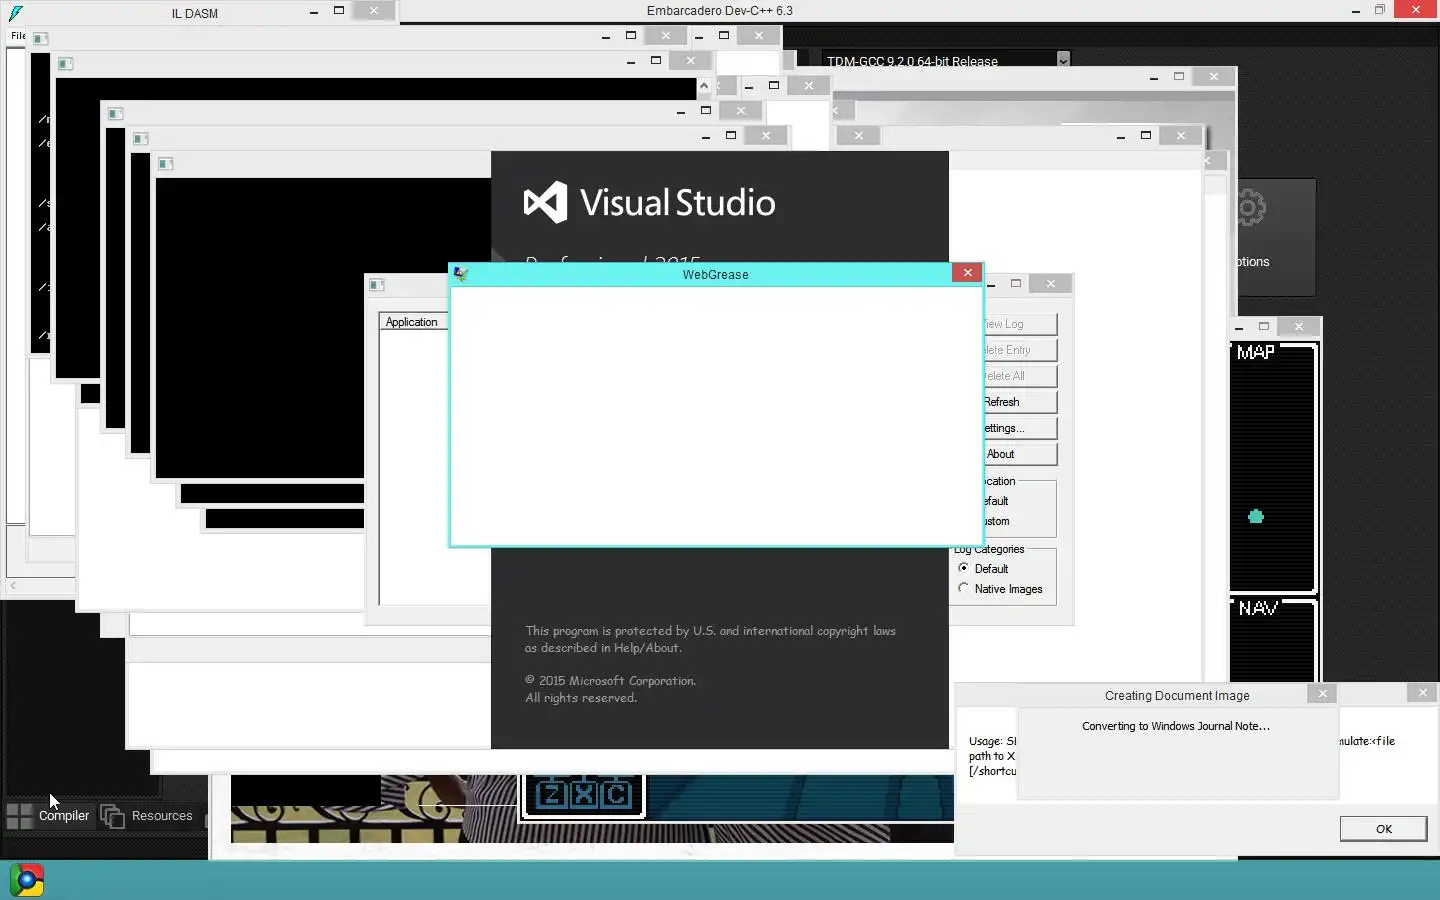Click the NAV panel label
The width and height of the screenshot is (1440, 900).
1257,608
